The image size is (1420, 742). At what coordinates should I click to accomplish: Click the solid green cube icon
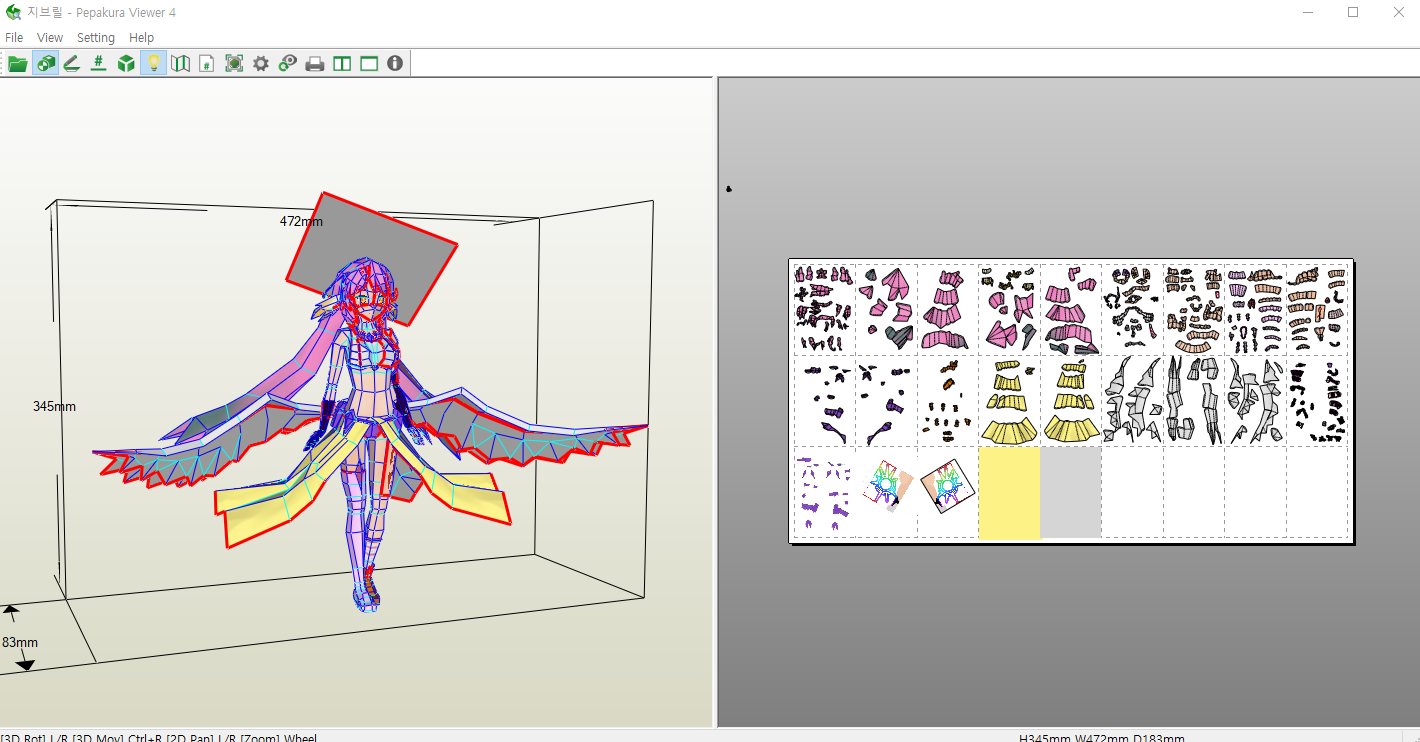[x=126, y=64]
